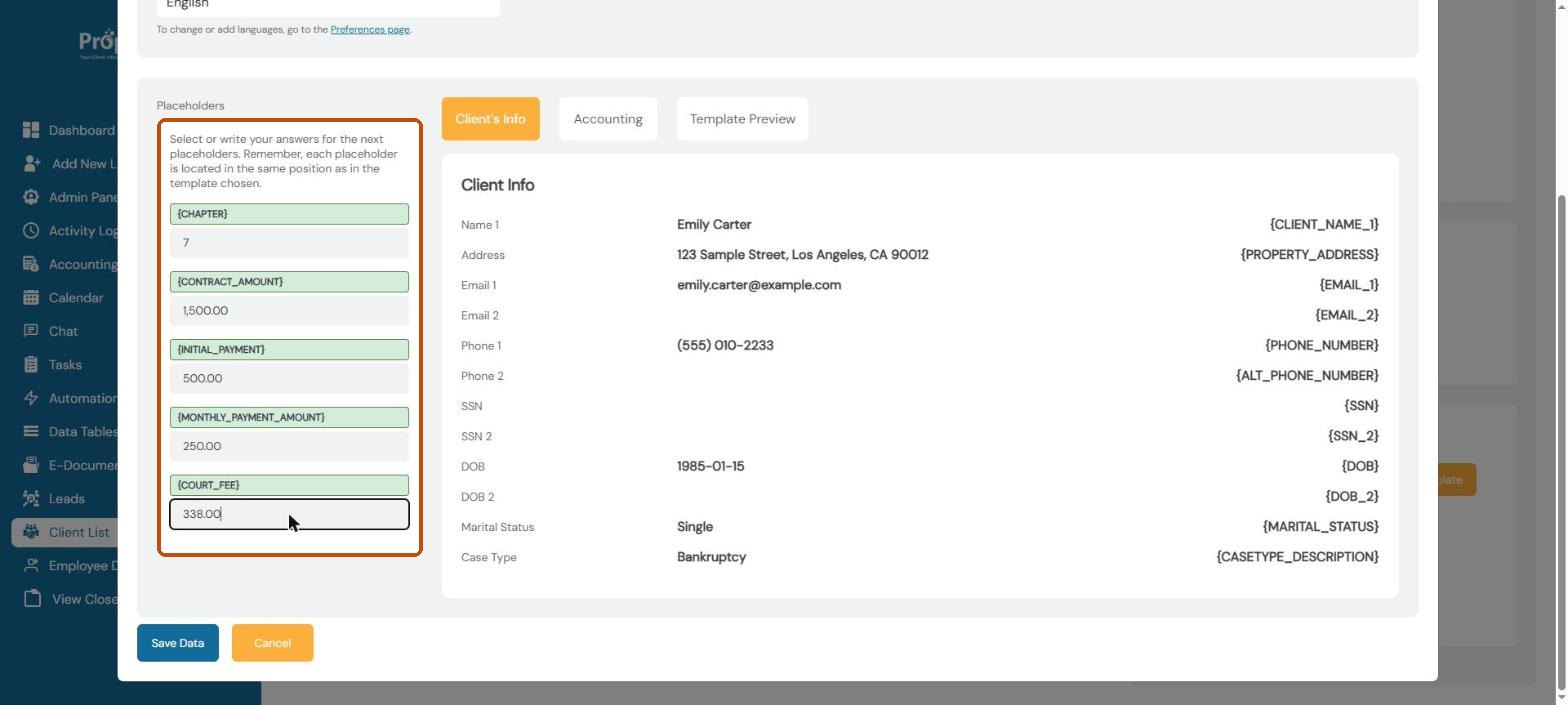Image resolution: width=1568 pixels, height=705 pixels.
Task: Click the Leads sidebar icon
Action: click(31, 498)
